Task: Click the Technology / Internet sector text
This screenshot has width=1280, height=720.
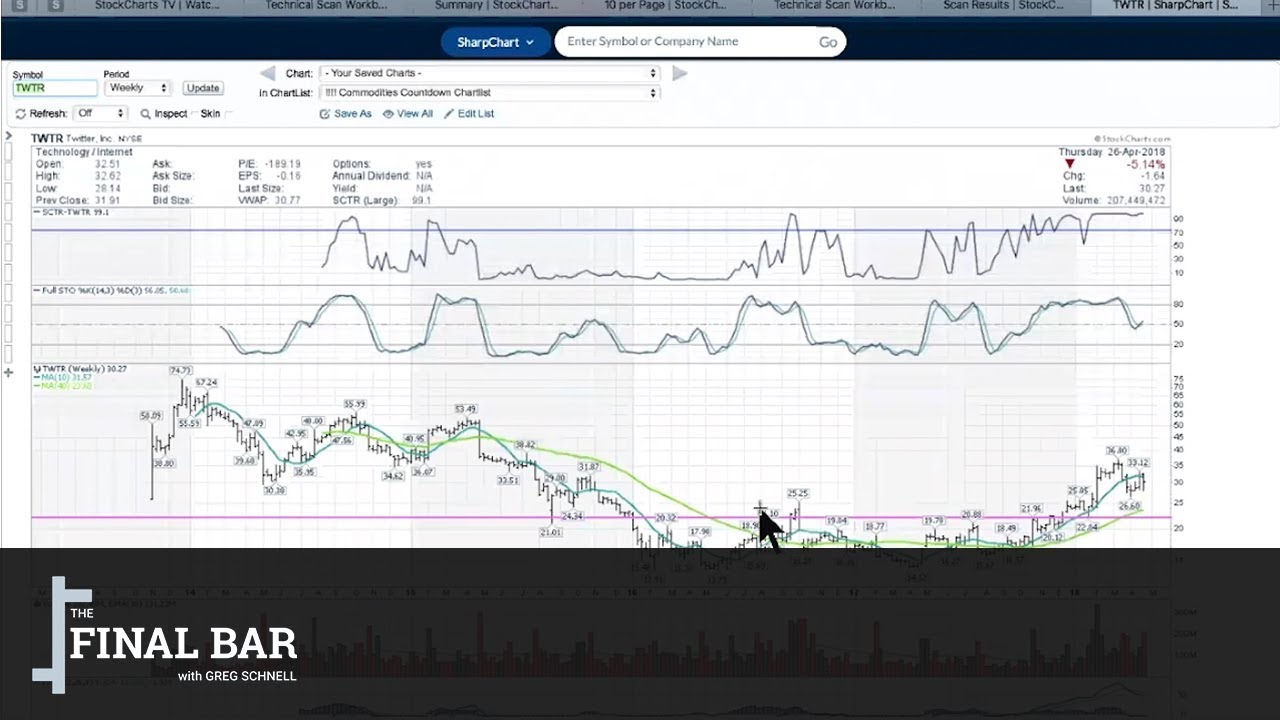Action: (84, 152)
